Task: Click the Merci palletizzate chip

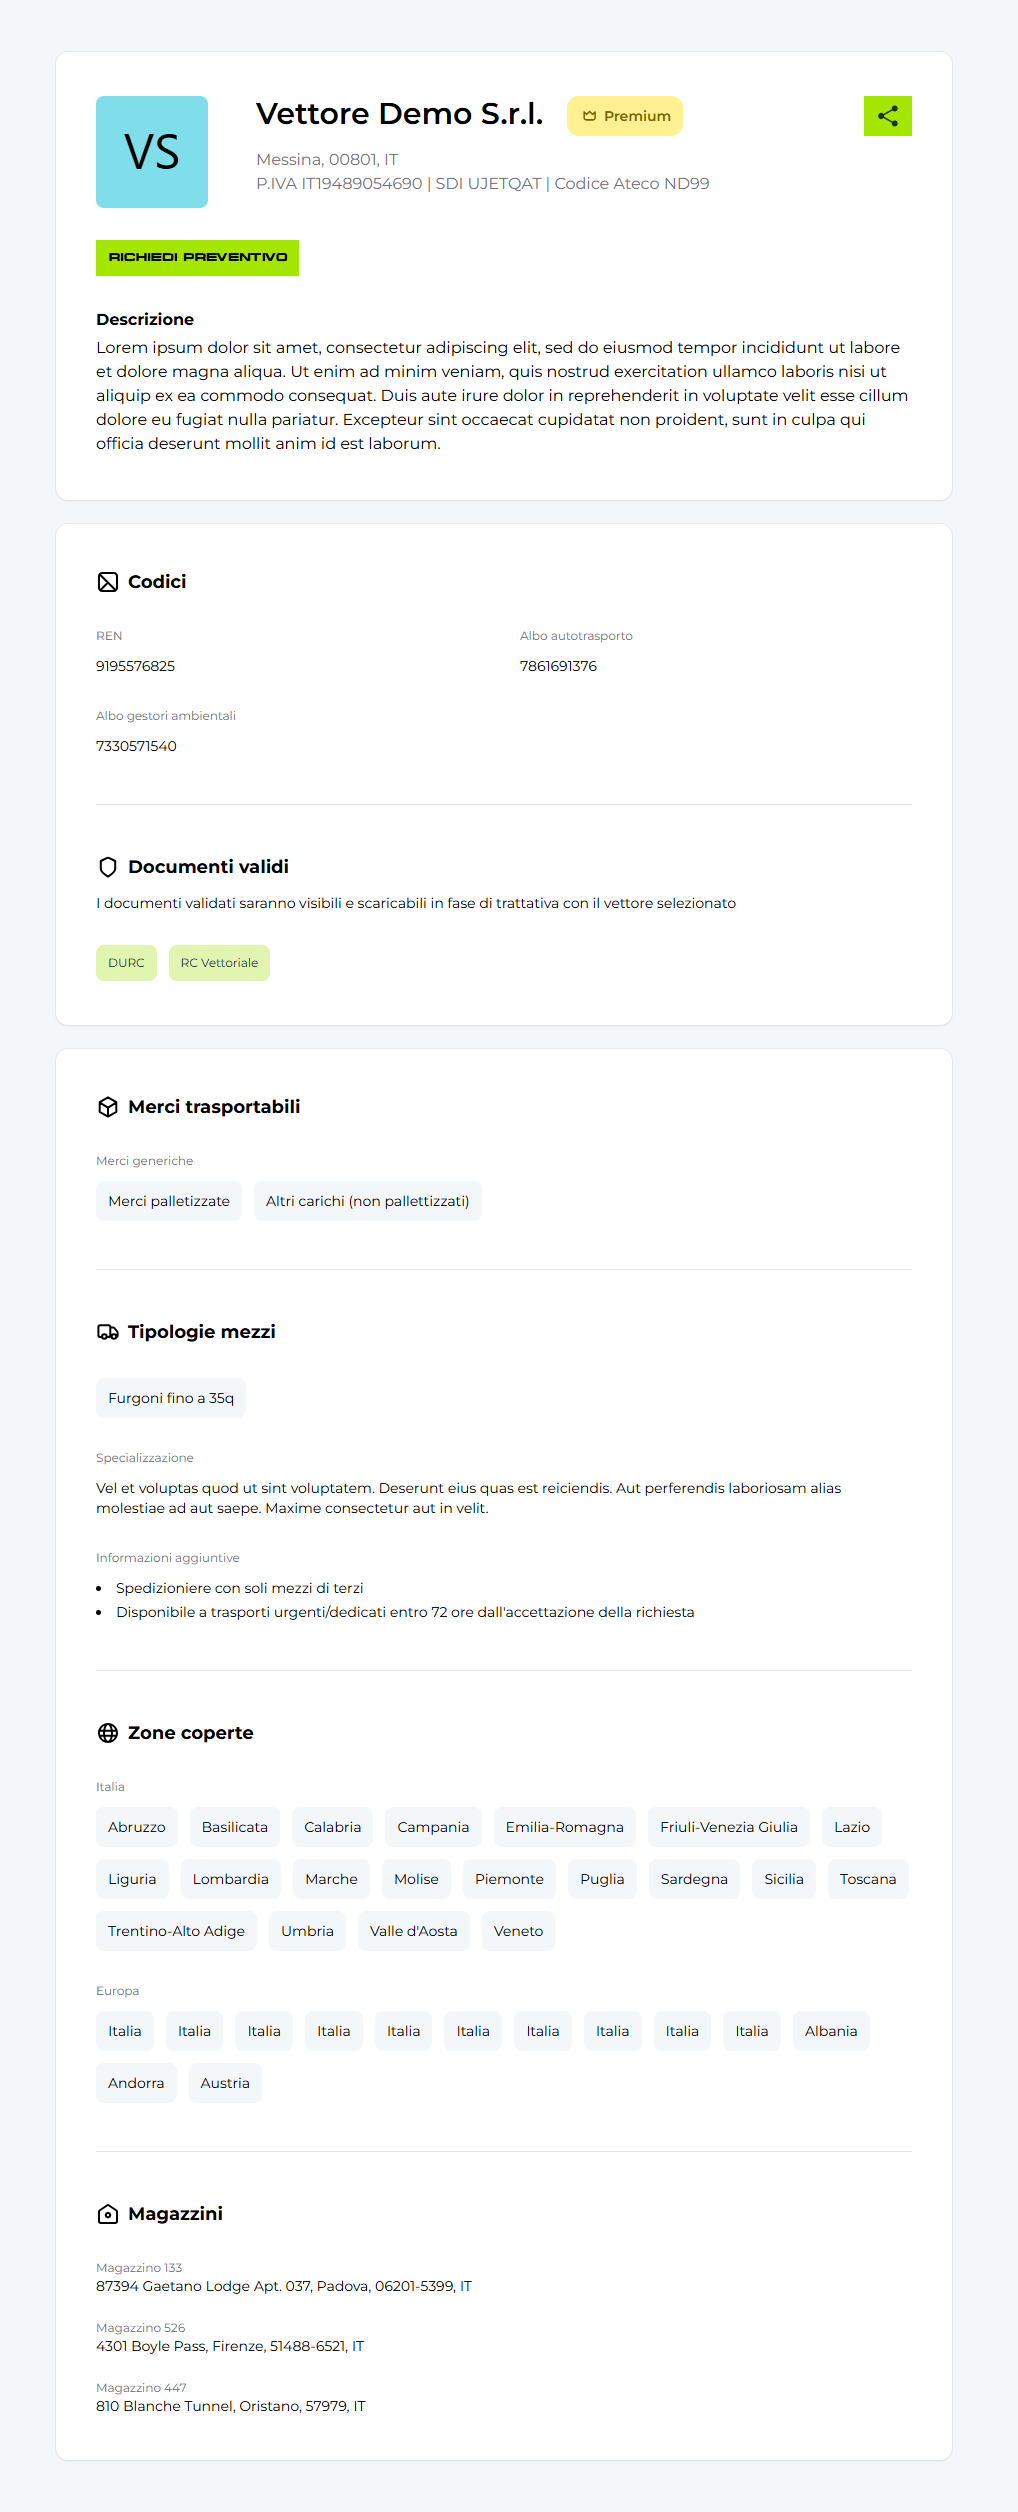Action: coord(169,1201)
